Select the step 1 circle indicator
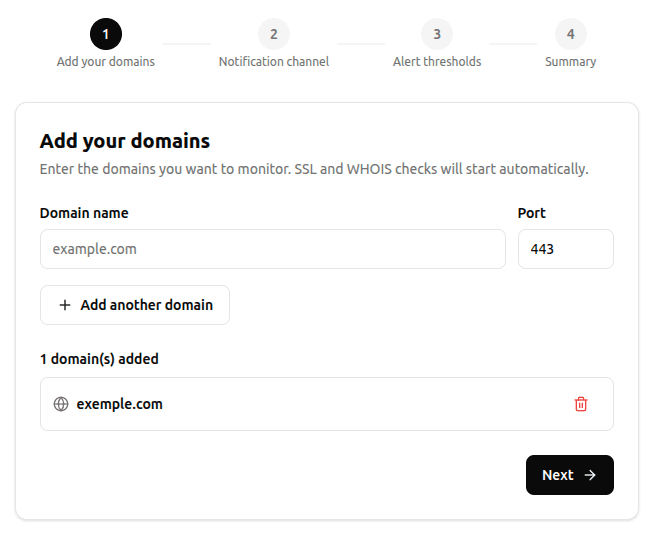The image size is (652, 534). [x=106, y=34]
